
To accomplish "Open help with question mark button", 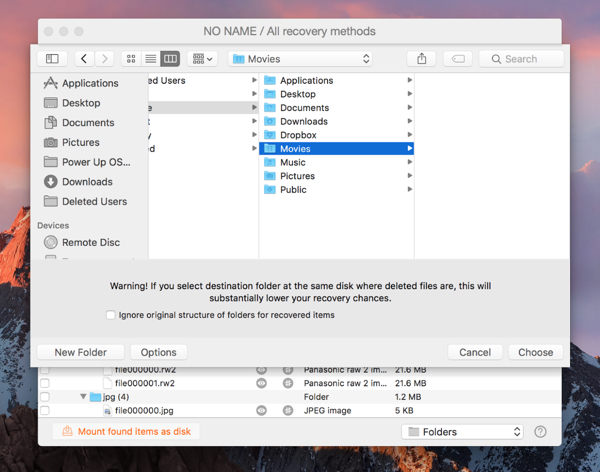I will point(540,432).
